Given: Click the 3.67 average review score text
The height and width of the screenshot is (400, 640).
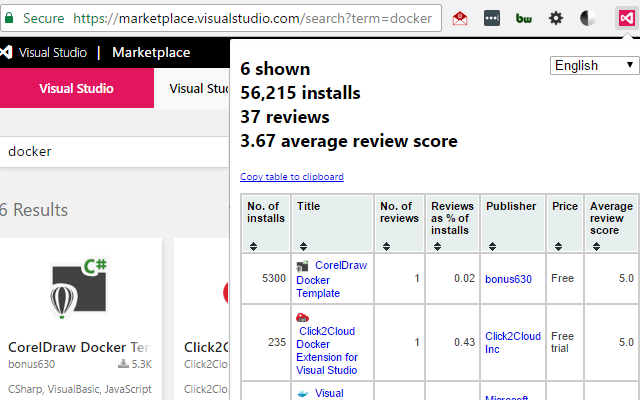Looking at the screenshot, I should (x=349, y=141).
